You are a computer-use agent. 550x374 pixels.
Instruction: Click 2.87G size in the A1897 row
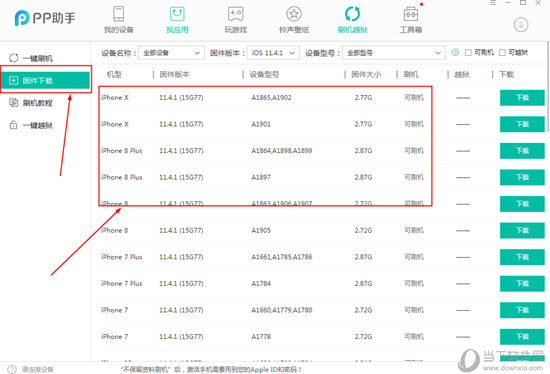363,178
